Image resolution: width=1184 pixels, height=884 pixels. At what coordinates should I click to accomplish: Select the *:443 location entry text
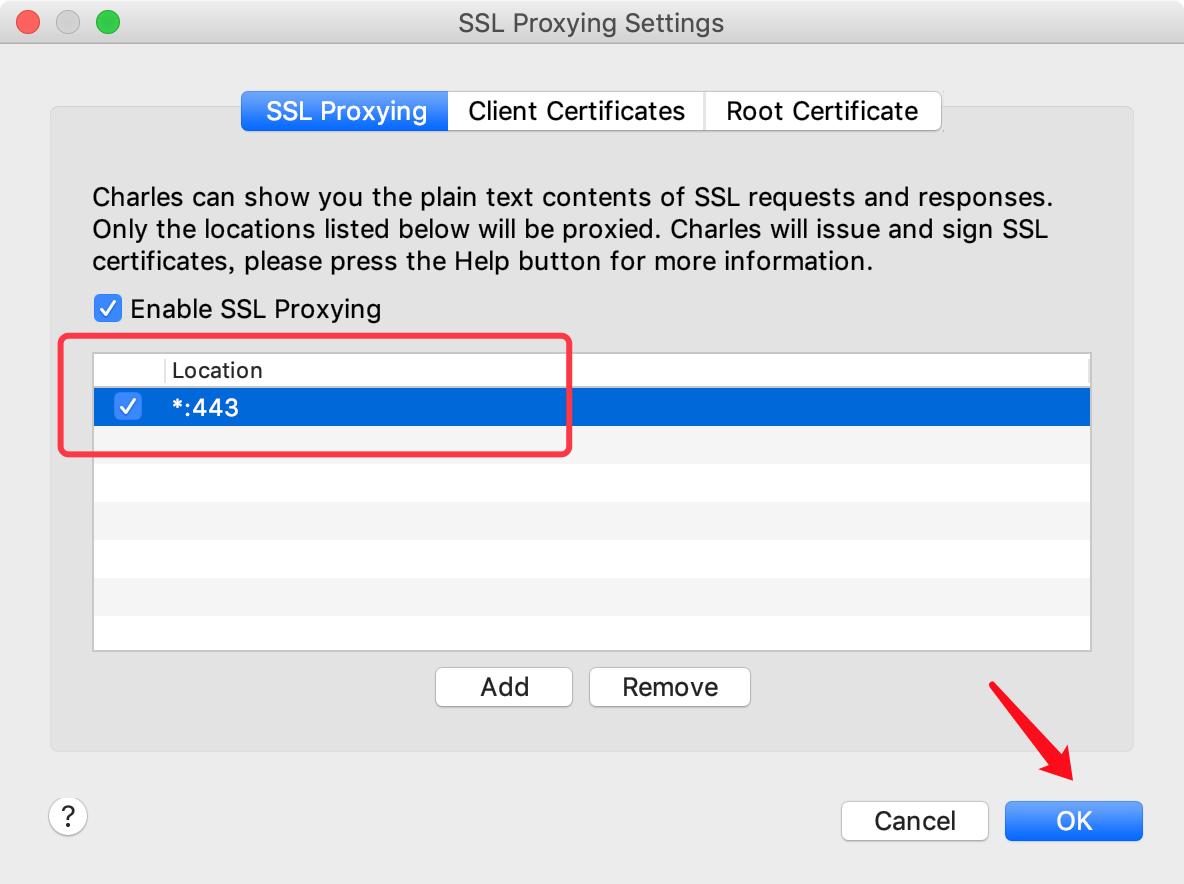coord(205,407)
